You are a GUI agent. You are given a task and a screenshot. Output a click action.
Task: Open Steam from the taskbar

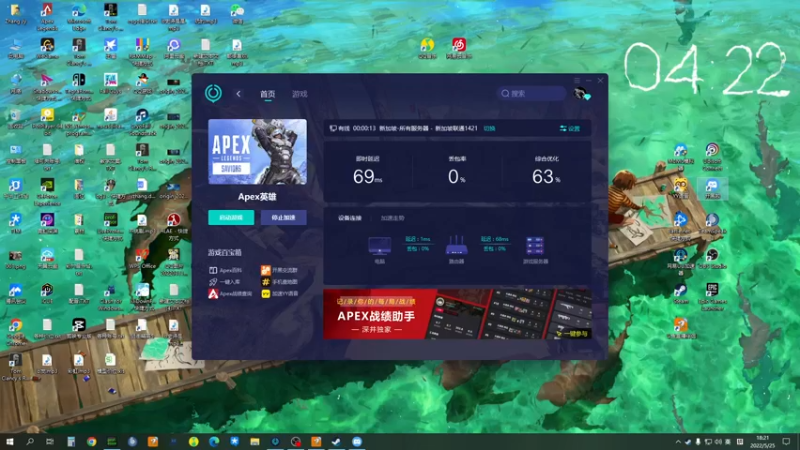(x=336, y=441)
